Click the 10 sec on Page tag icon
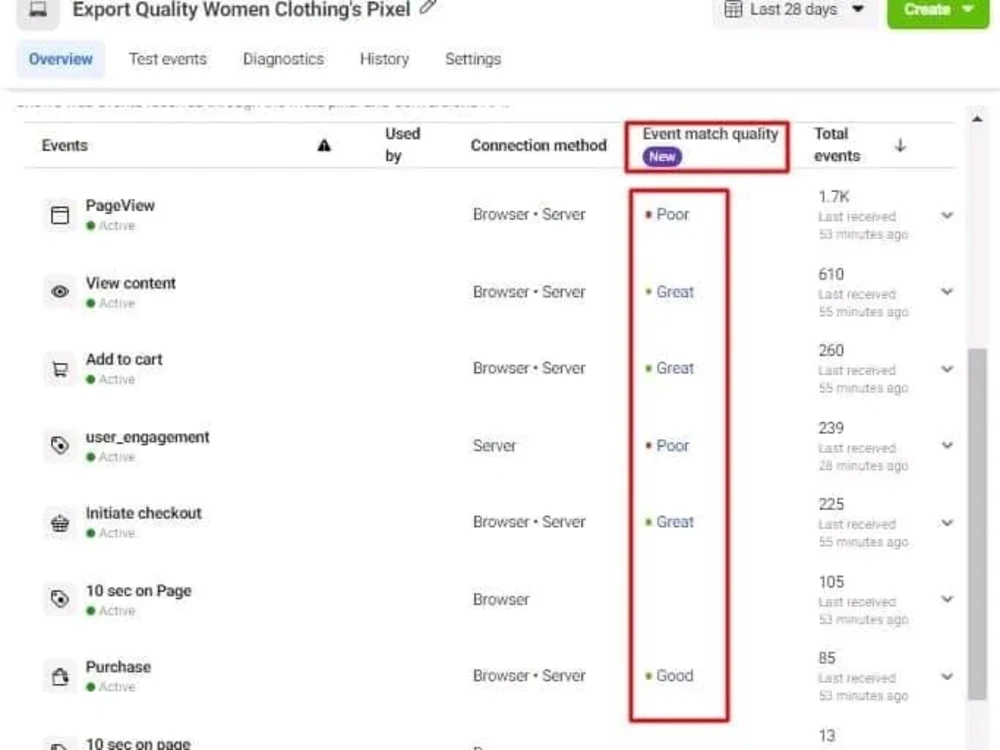This screenshot has width=1000, height=750. 60,599
